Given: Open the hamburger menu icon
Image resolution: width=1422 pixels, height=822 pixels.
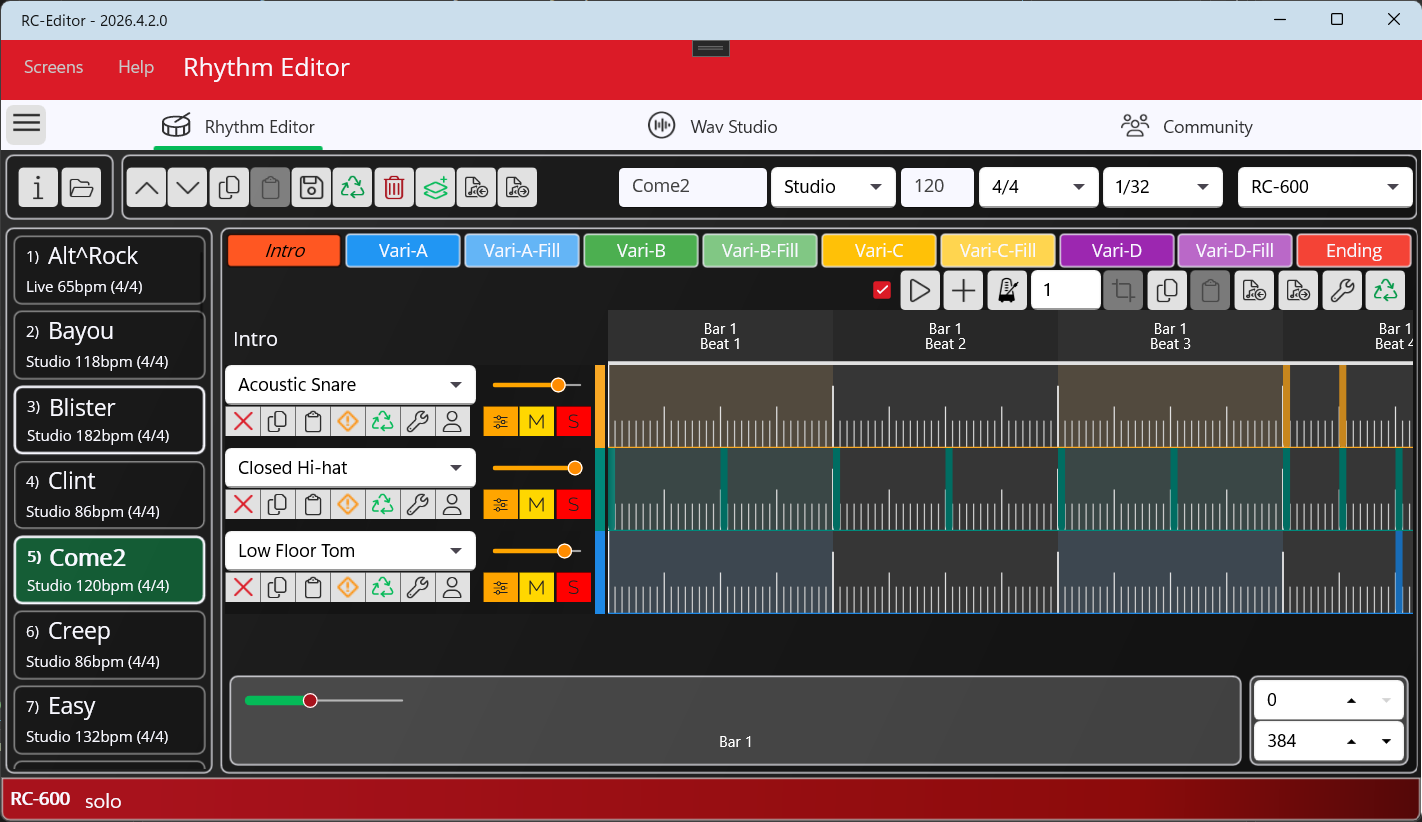Looking at the screenshot, I should pyautogui.click(x=27, y=124).
